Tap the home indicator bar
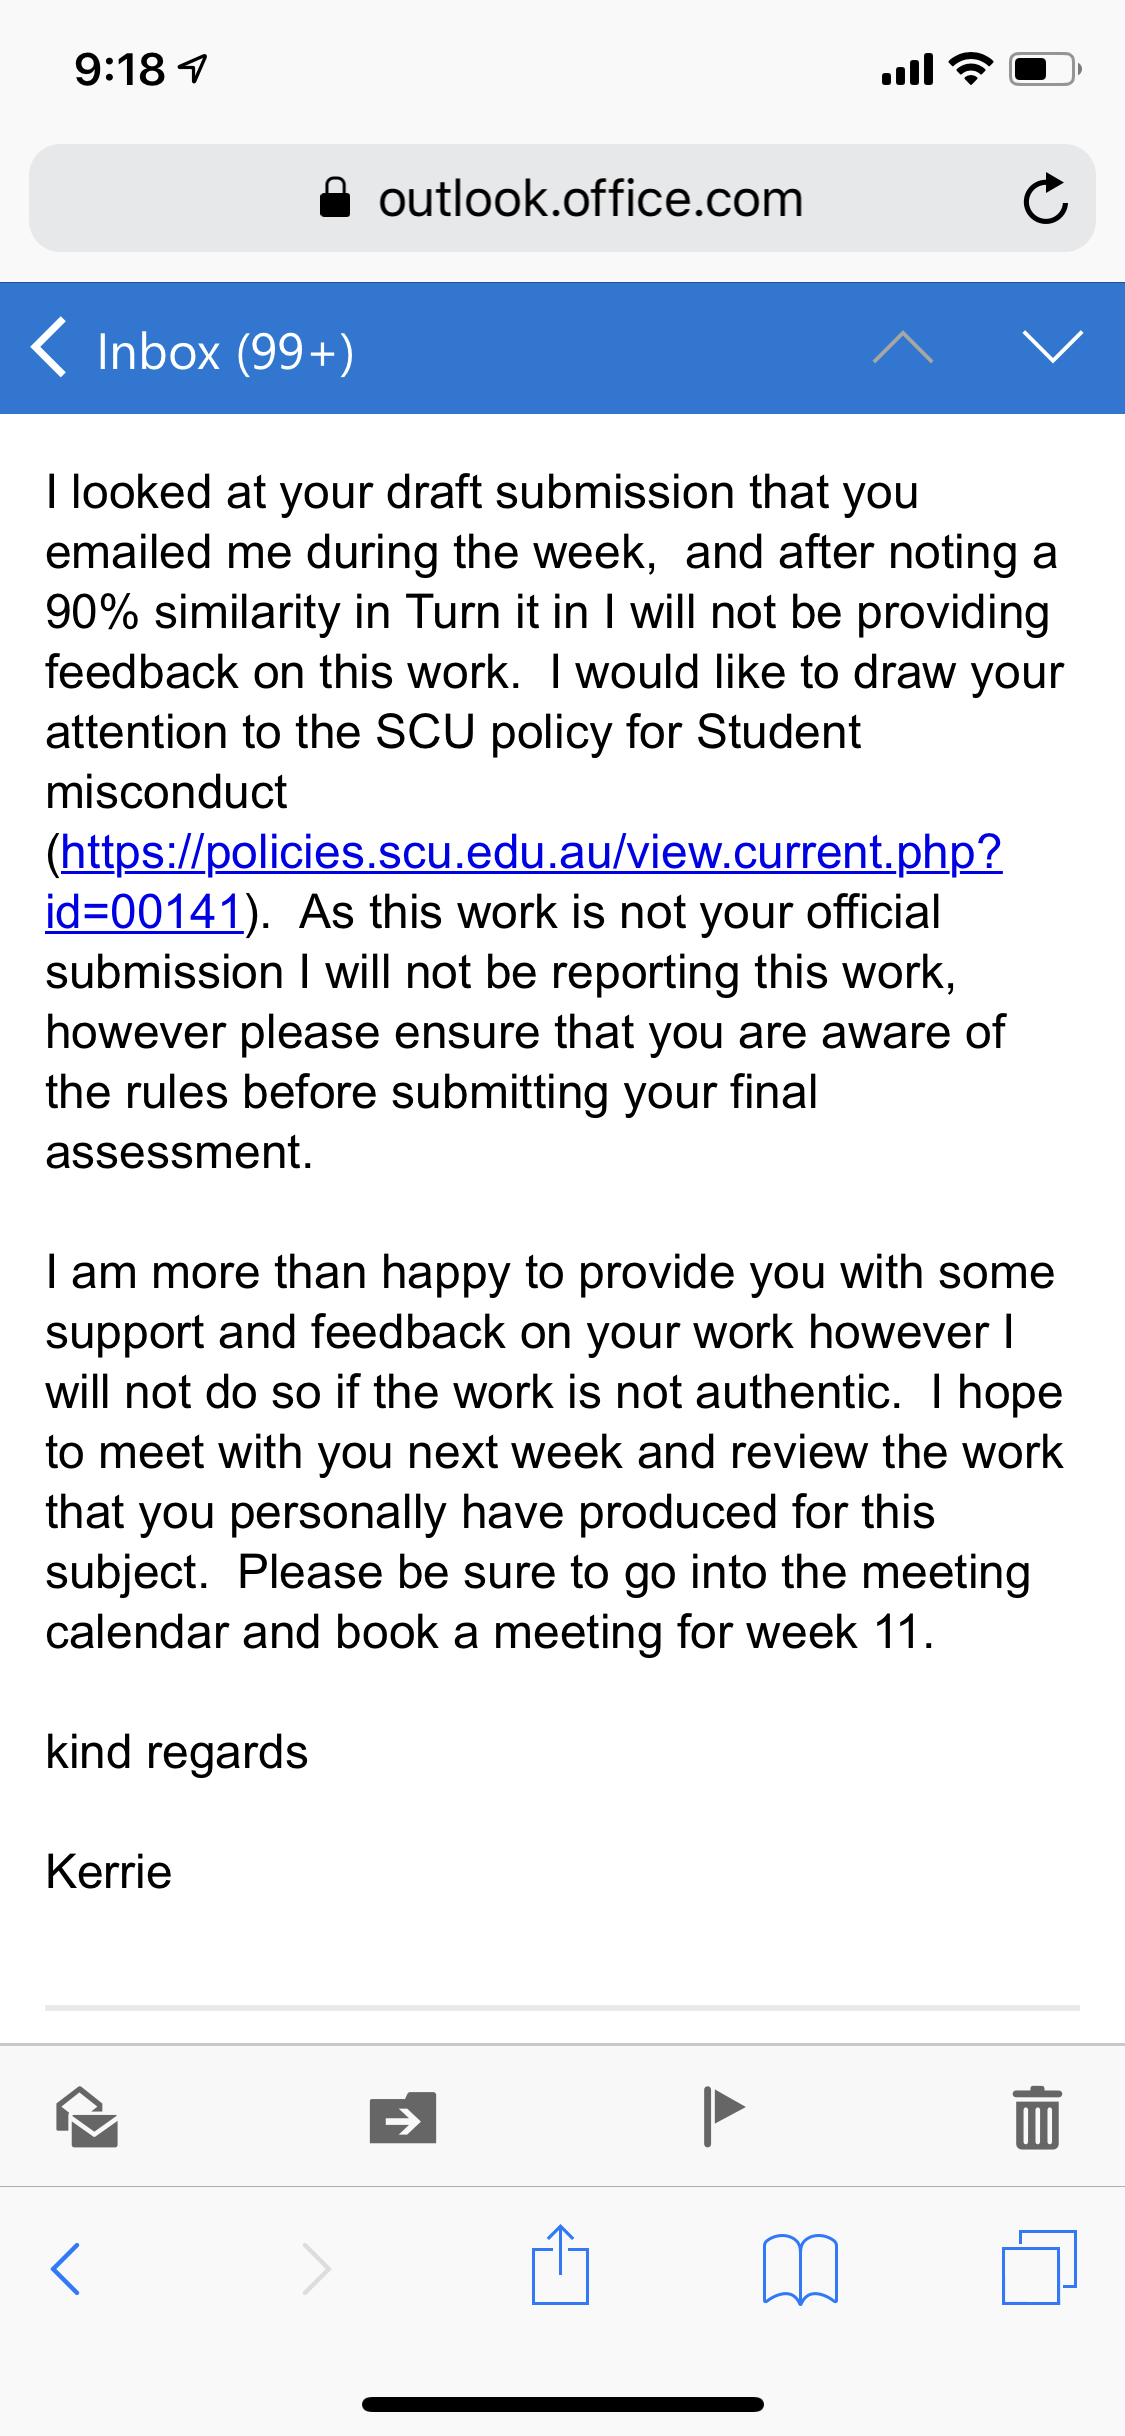 pos(563,2404)
